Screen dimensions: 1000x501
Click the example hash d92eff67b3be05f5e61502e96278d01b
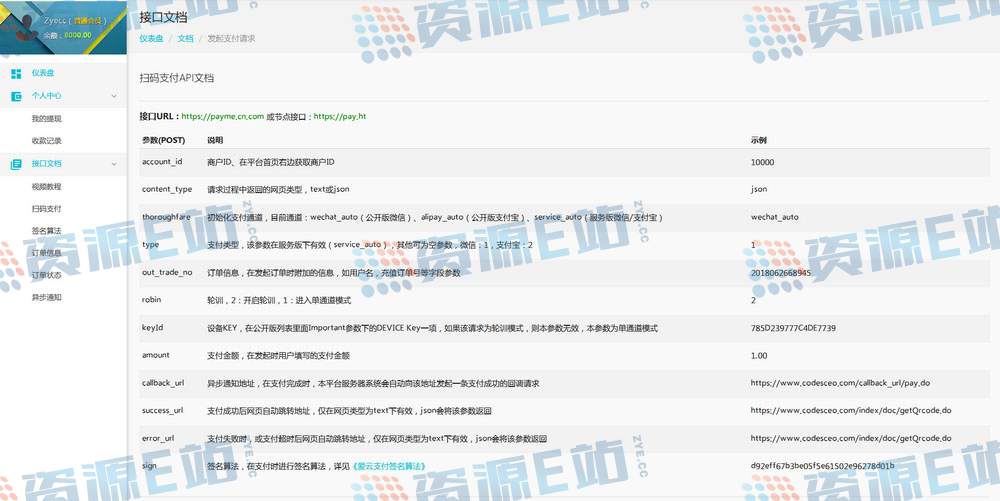[822, 466]
